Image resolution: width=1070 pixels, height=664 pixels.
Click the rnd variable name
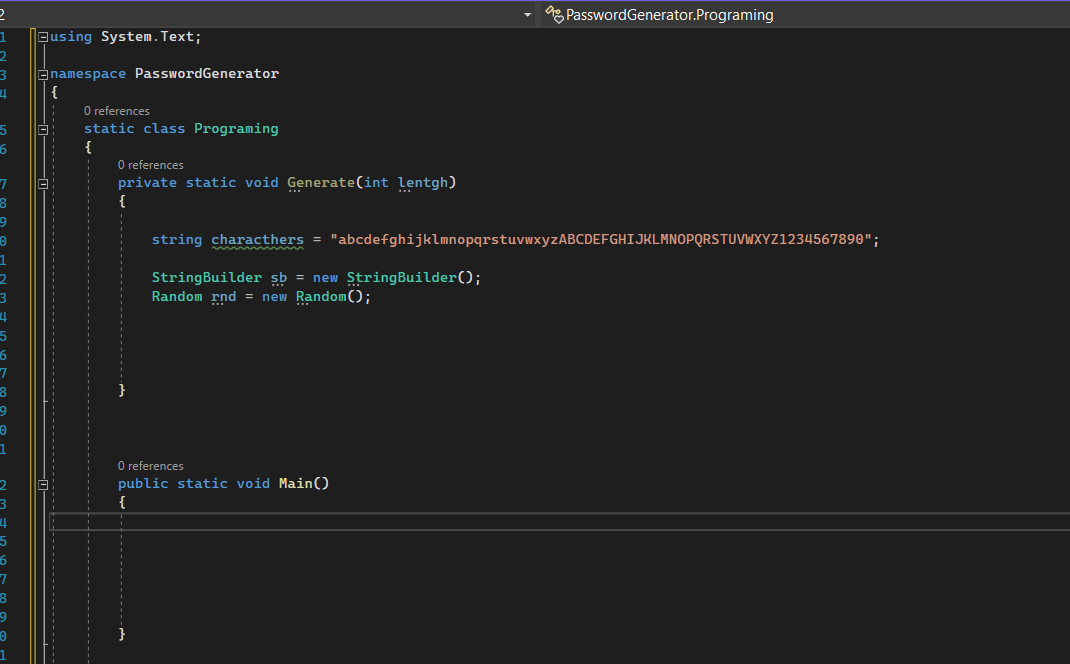coord(223,297)
